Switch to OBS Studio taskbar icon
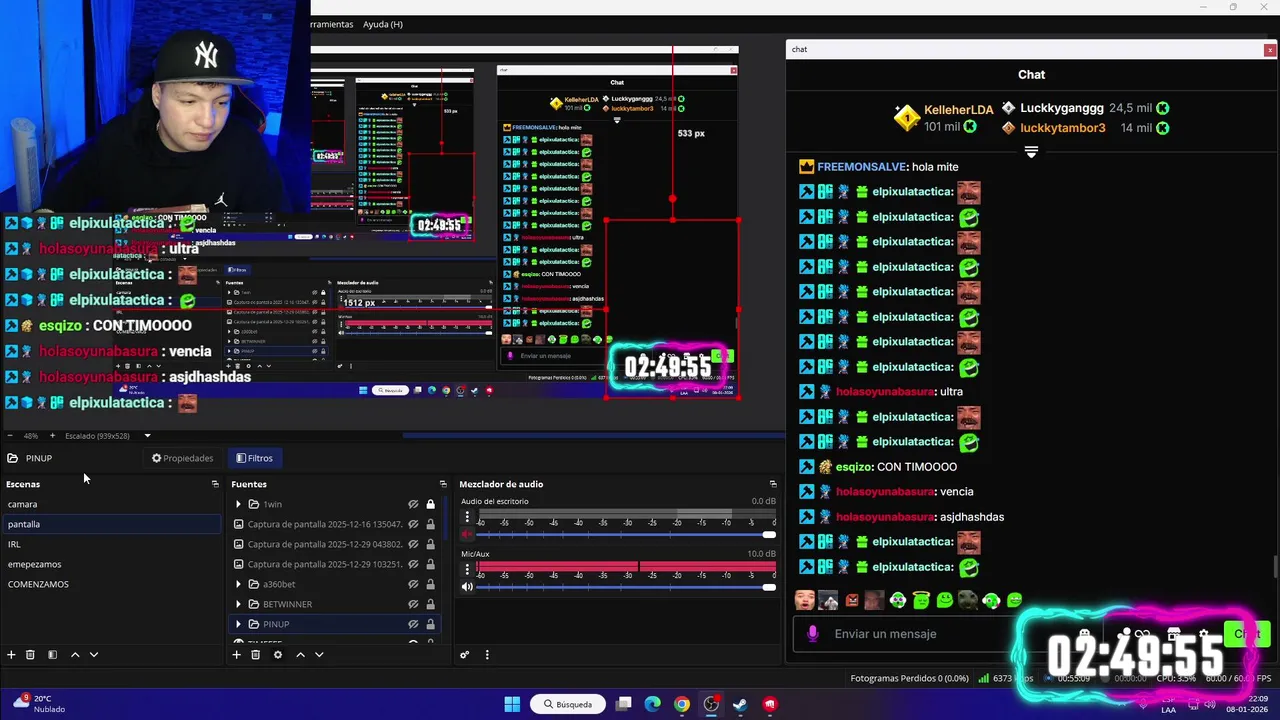This screenshot has width=1280, height=720. tap(711, 704)
